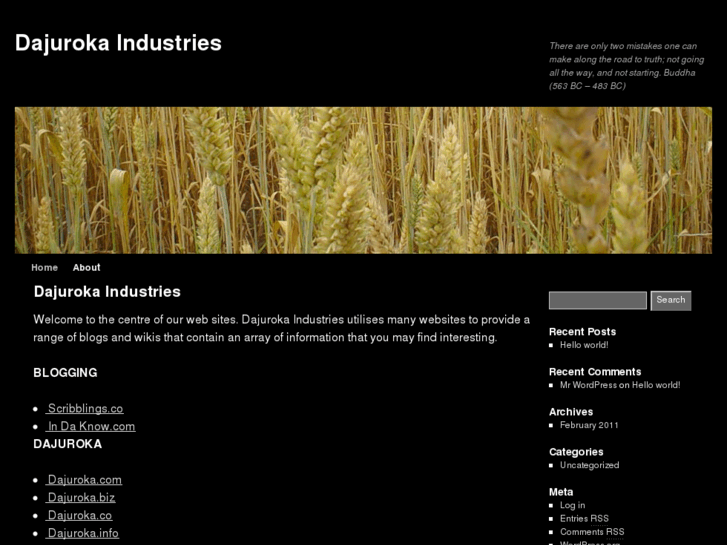This screenshot has height=545, width=727.
Task: Visit the Scribblings.co blog link
Action: click(x=84, y=409)
